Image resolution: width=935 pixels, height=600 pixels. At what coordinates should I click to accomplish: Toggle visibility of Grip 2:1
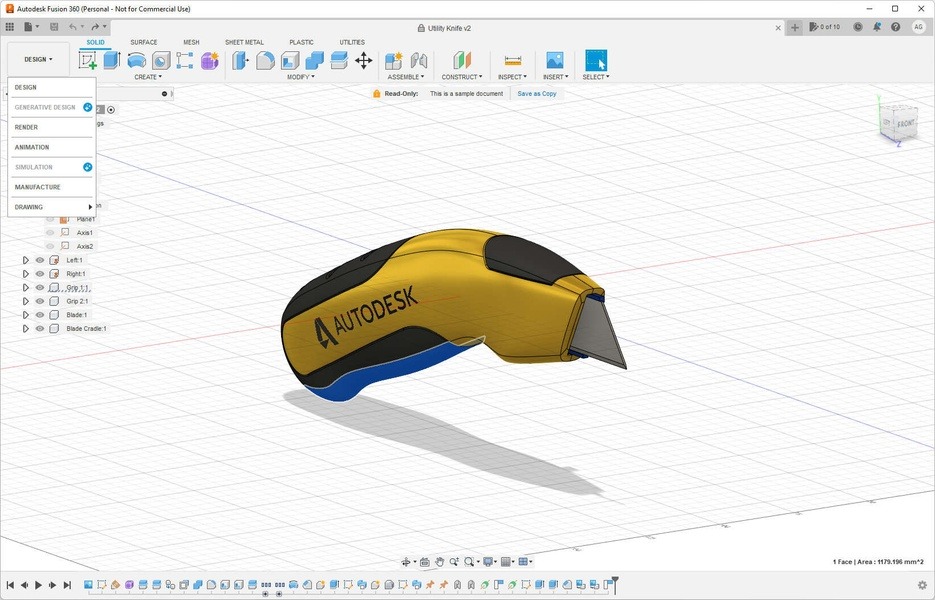[38, 300]
